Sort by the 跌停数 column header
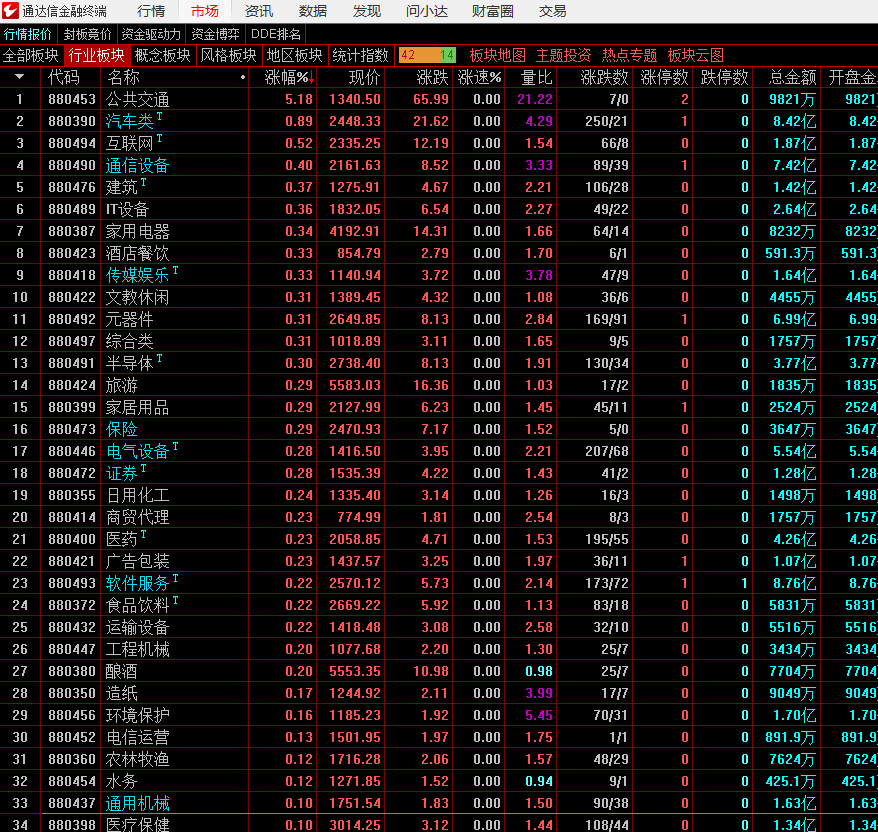 click(724, 77)
